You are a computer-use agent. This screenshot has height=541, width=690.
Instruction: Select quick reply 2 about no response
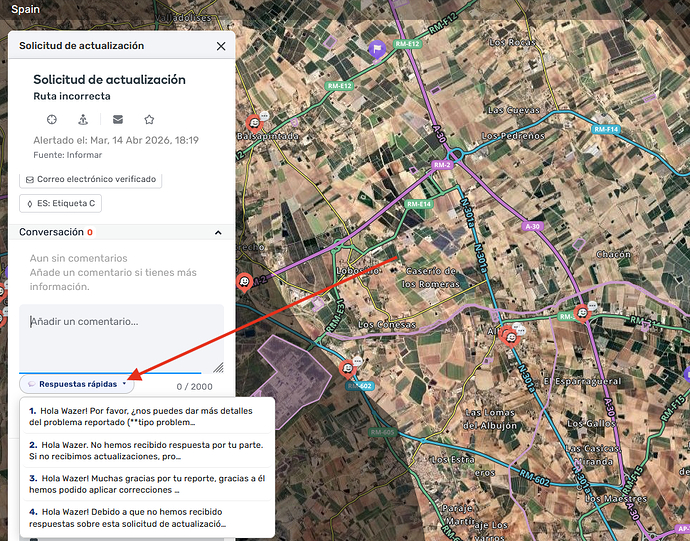click(147, 450)
